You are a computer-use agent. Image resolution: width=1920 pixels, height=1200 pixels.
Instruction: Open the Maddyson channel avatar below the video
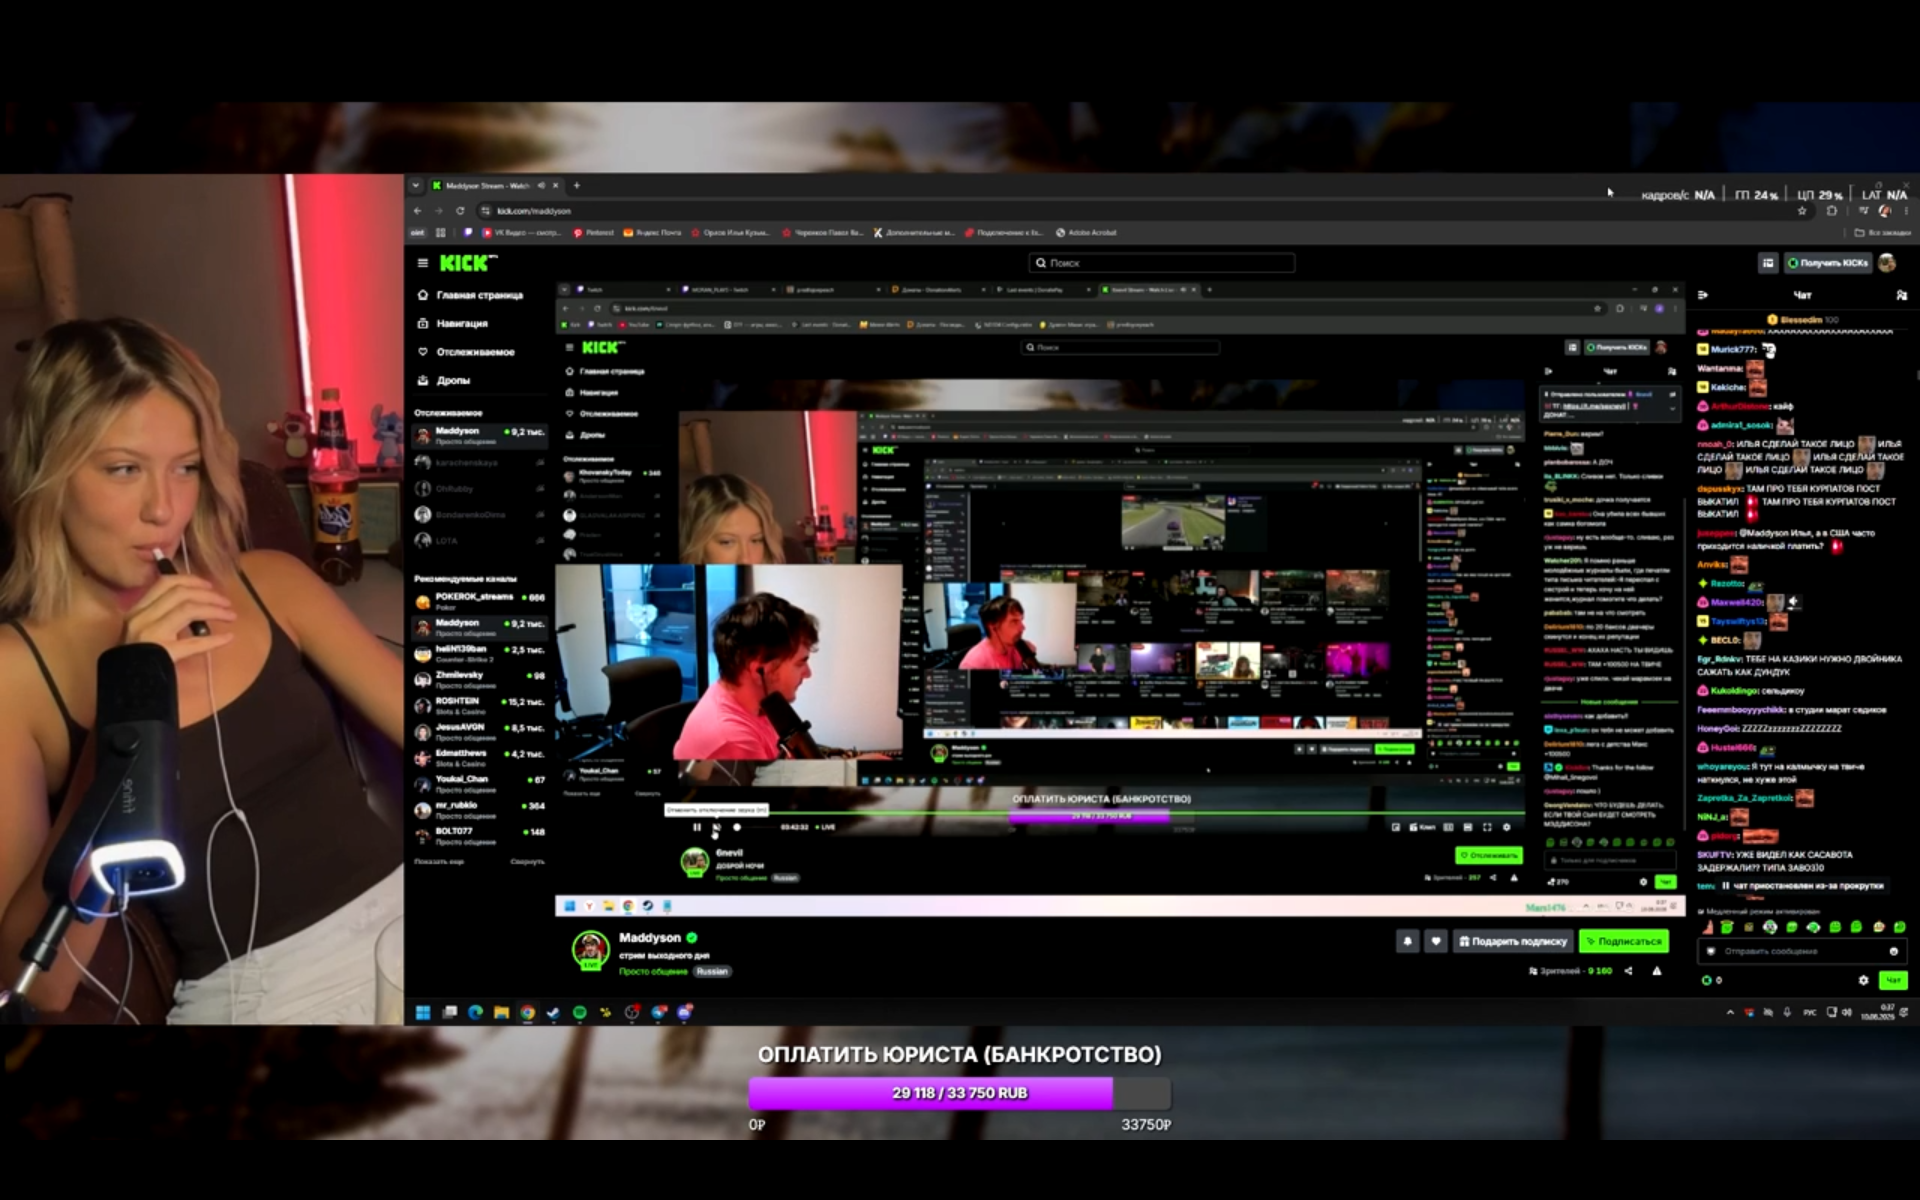pyautogui.click(x=590, y=949)
